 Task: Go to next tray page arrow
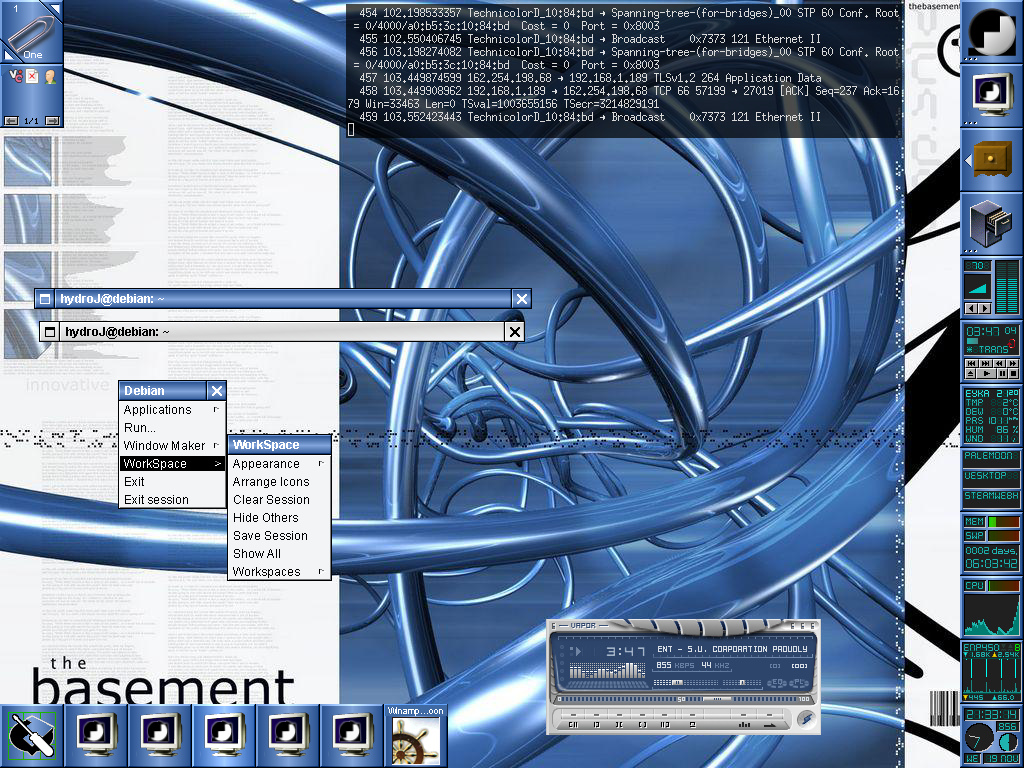[x=52, y=121]
